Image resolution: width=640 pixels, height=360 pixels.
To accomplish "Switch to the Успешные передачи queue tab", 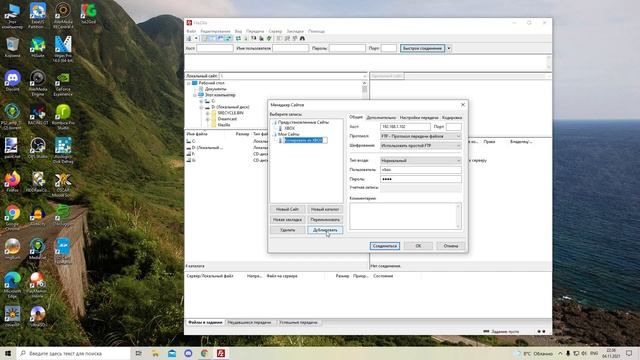I will (298, 322).
